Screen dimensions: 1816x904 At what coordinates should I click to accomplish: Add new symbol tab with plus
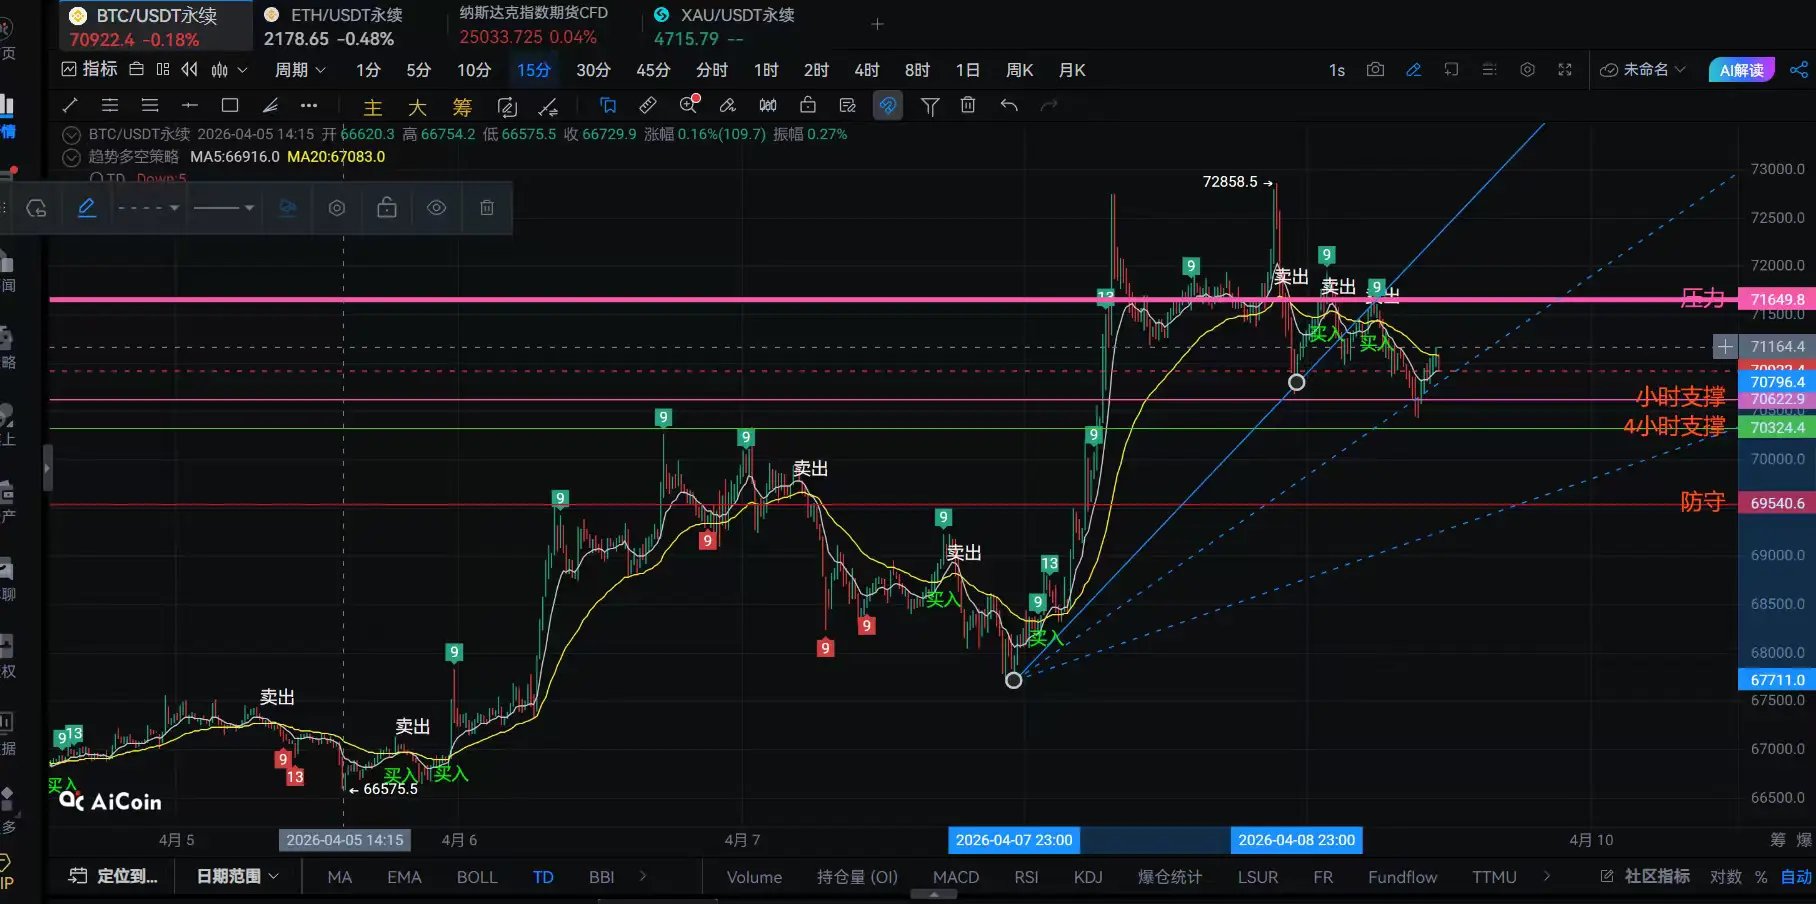(x=877, y=24)
